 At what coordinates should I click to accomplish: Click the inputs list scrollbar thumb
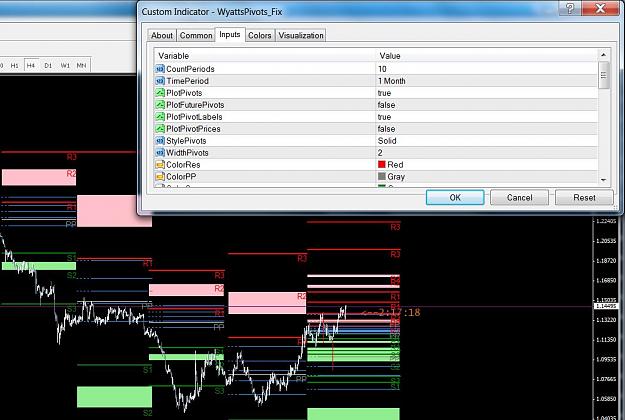click(x=603, y=75)
